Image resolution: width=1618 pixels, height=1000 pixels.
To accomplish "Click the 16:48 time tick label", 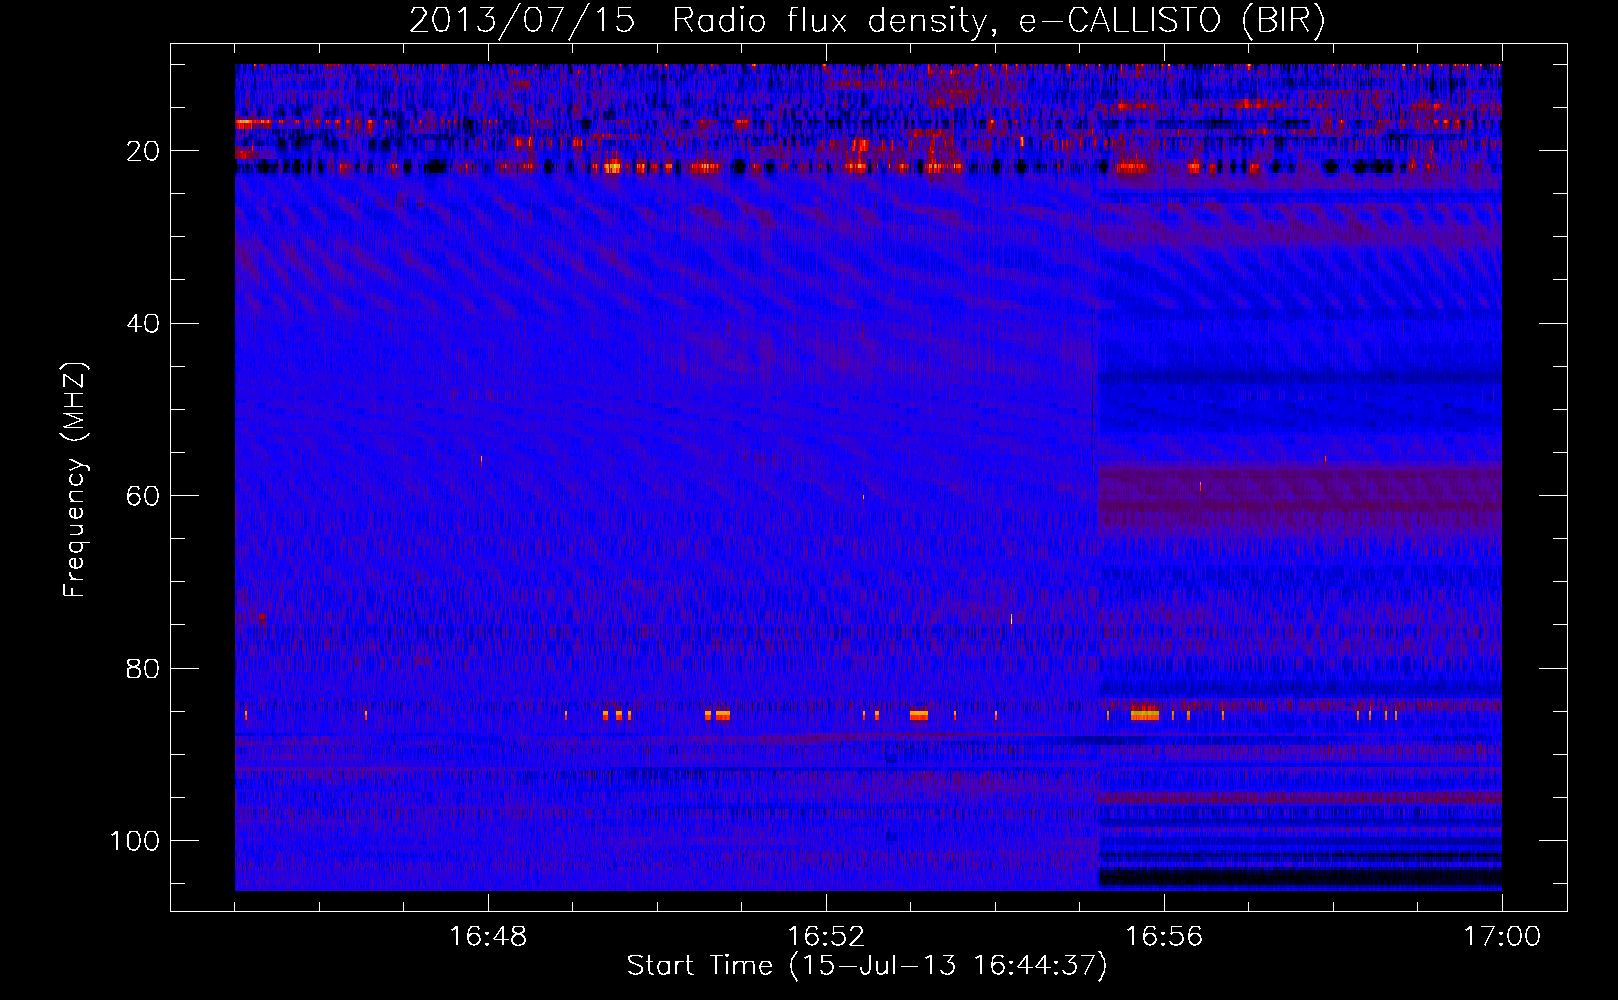I will [488, 937].
